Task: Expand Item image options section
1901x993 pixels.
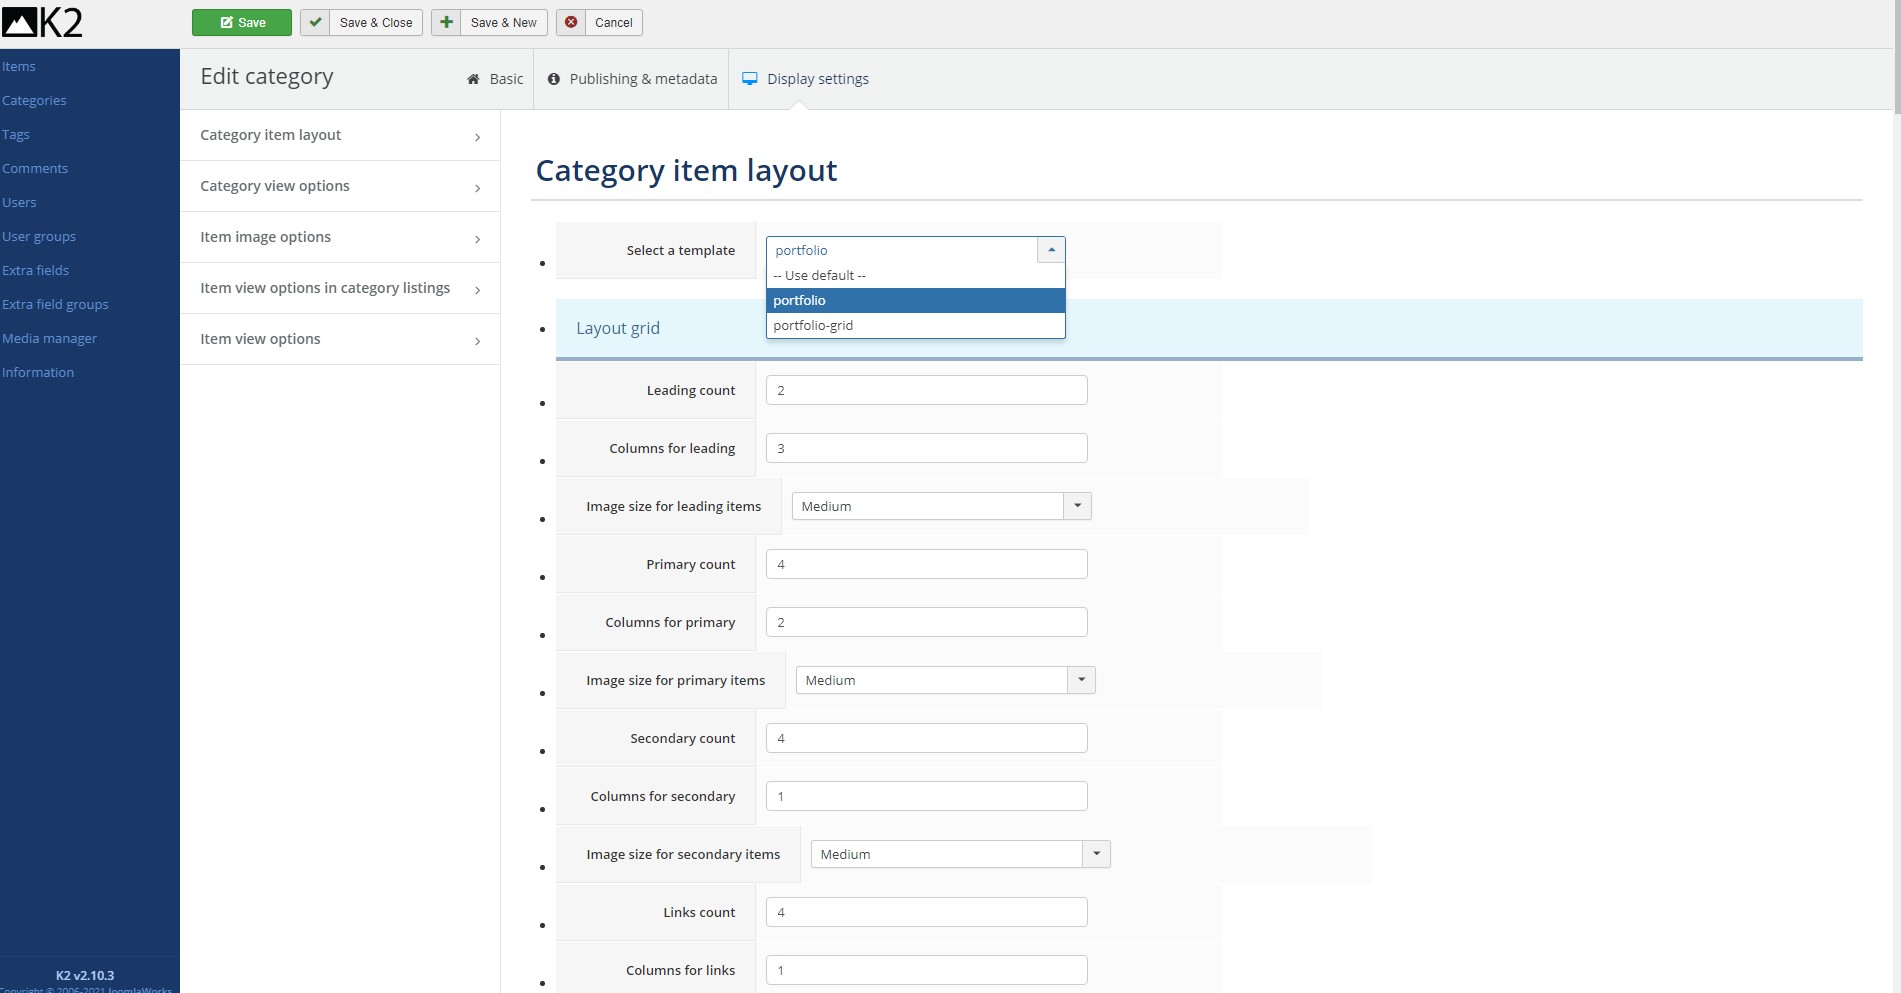Action: coord(339,237)
